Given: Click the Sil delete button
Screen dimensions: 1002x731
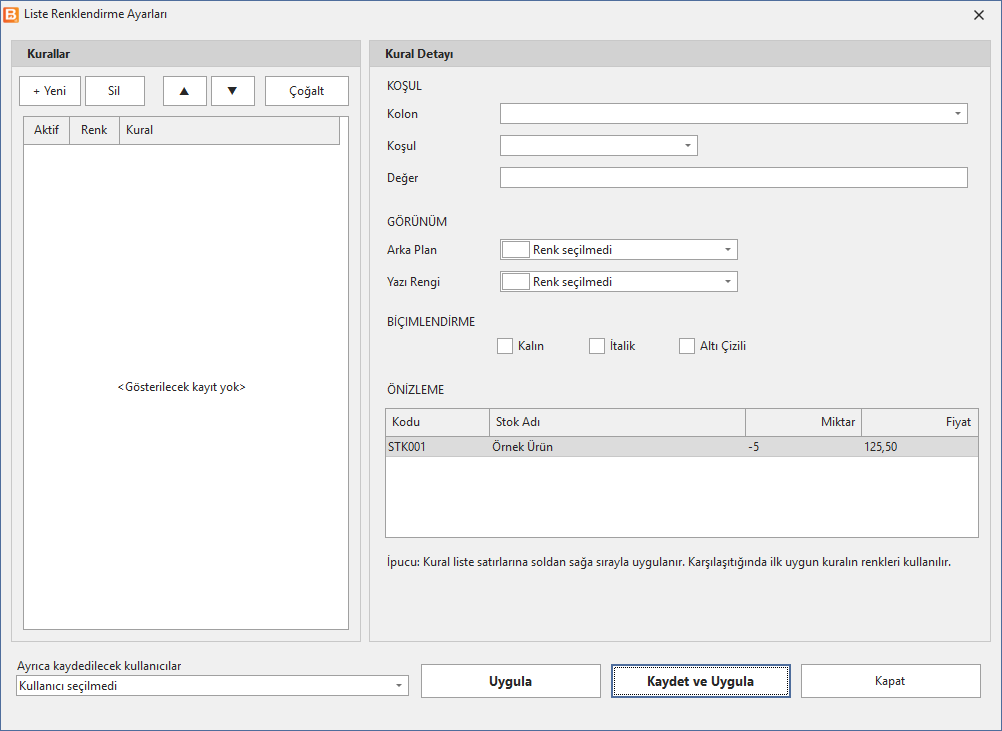Looking at the screenshot, I should (x=114, y=91).
